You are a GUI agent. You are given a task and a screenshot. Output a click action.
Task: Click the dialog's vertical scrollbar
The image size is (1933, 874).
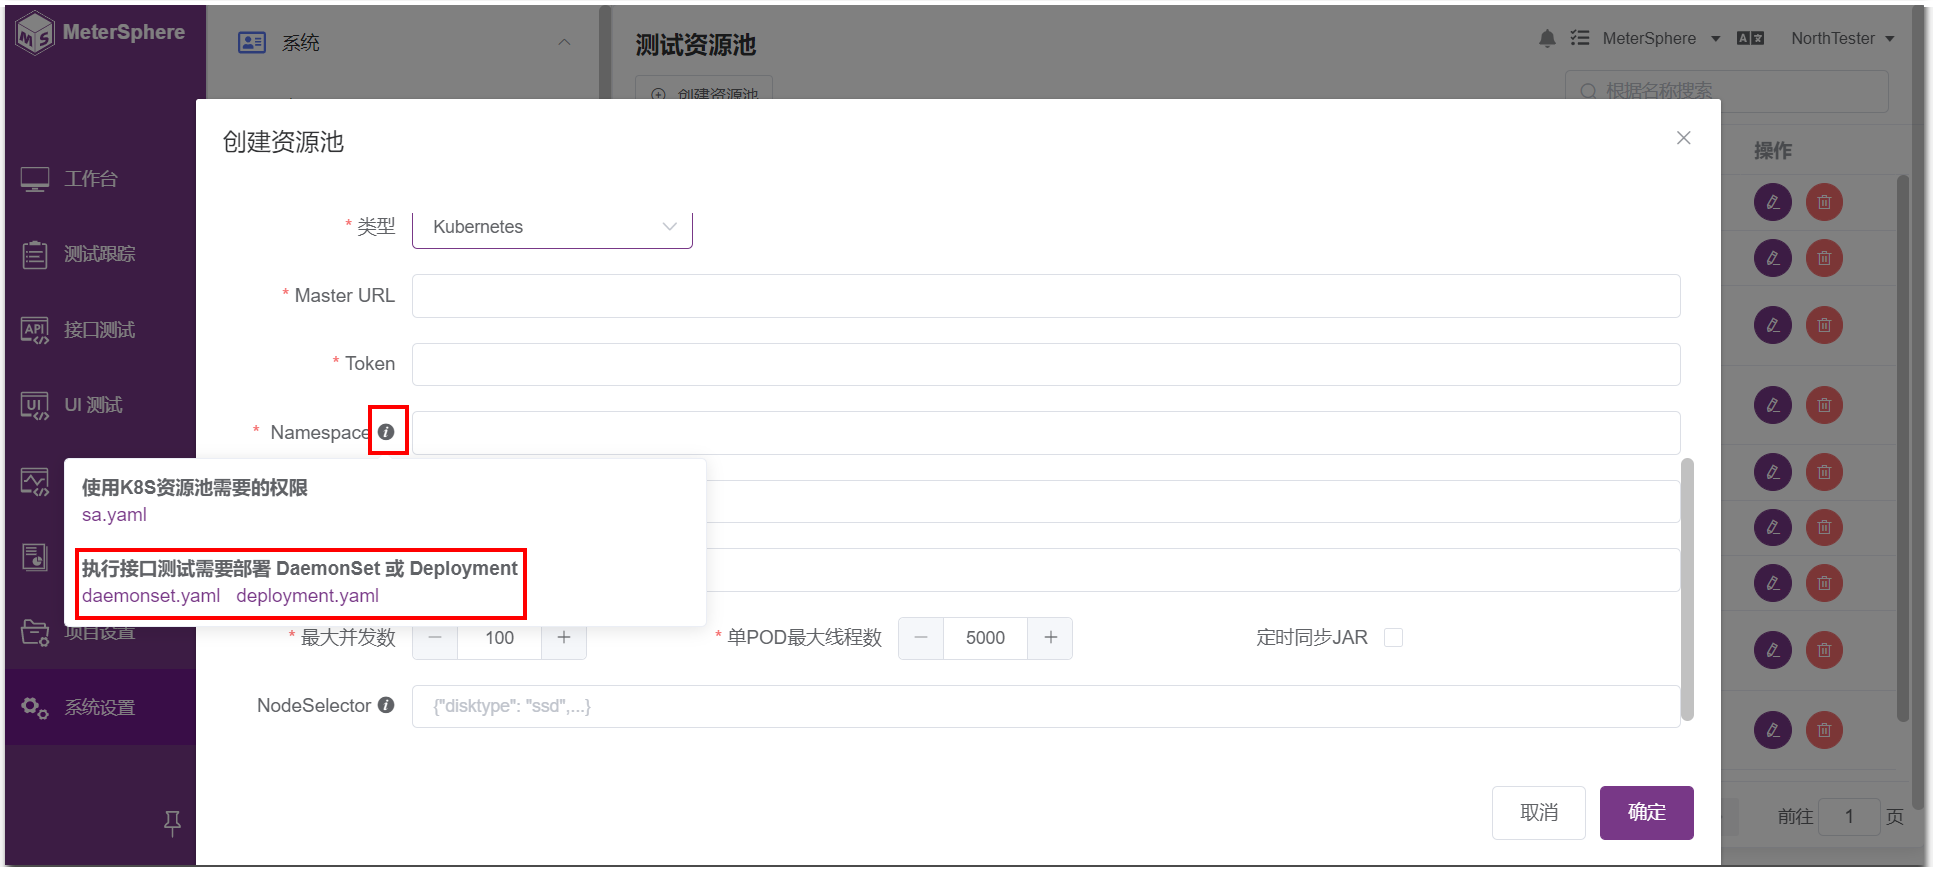coord(1688,589)
